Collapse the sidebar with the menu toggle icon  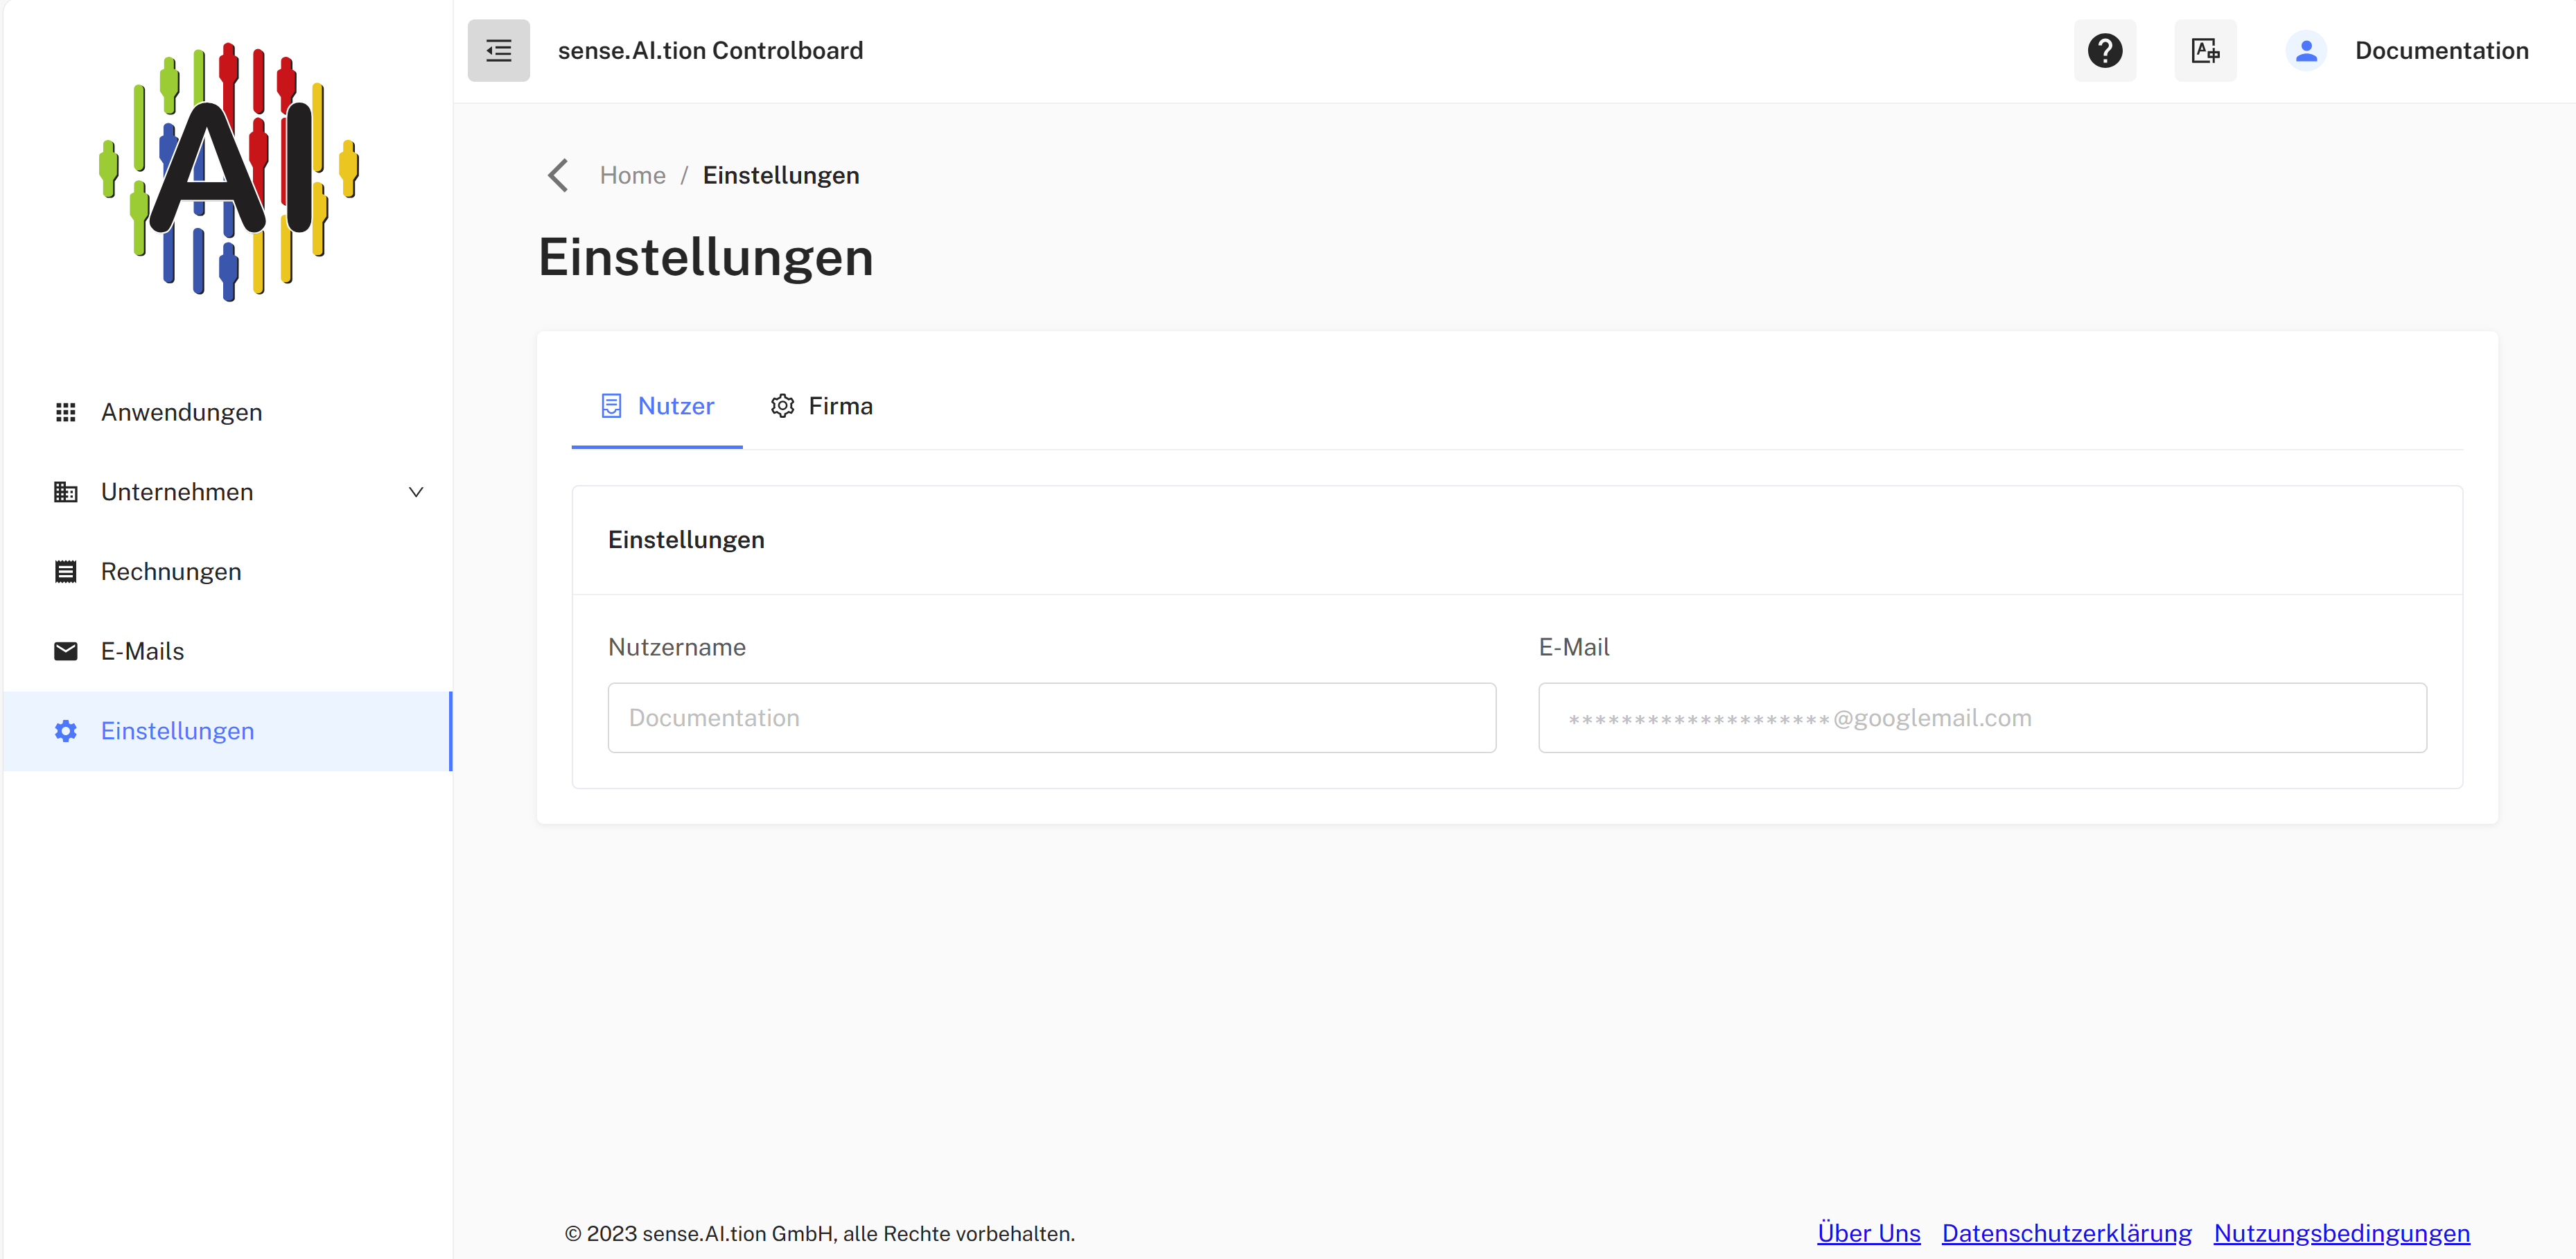(x=498, y=50)
